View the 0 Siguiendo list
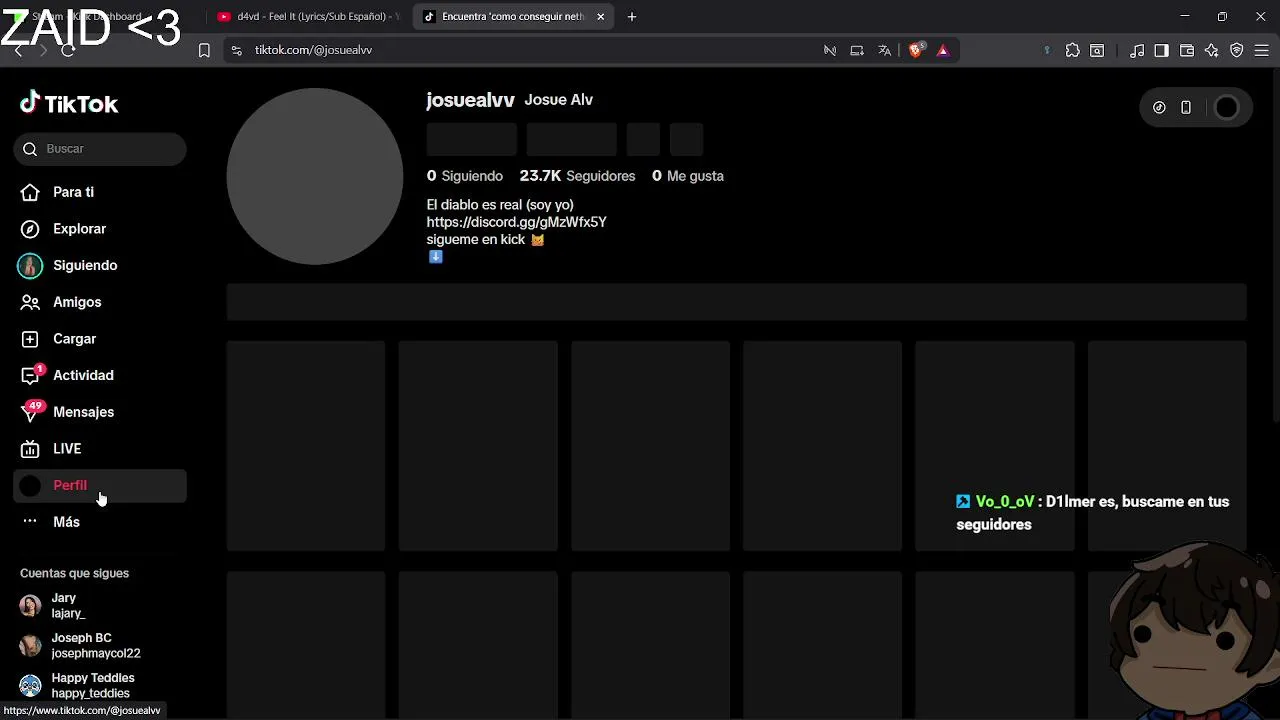The height and width of the screenshot is (720, 1280). (x=465, y=176)
